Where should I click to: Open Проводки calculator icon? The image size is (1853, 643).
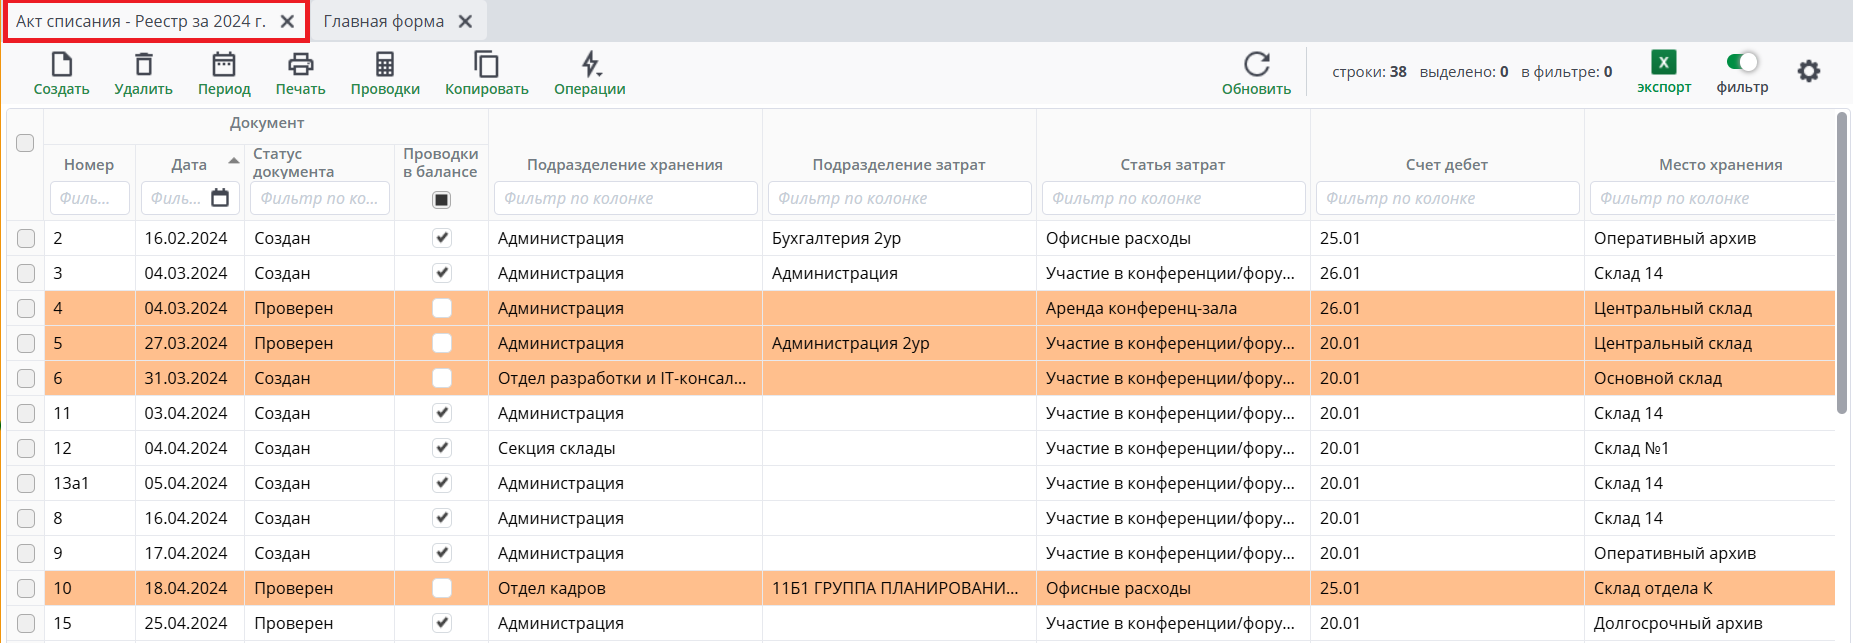384,65
